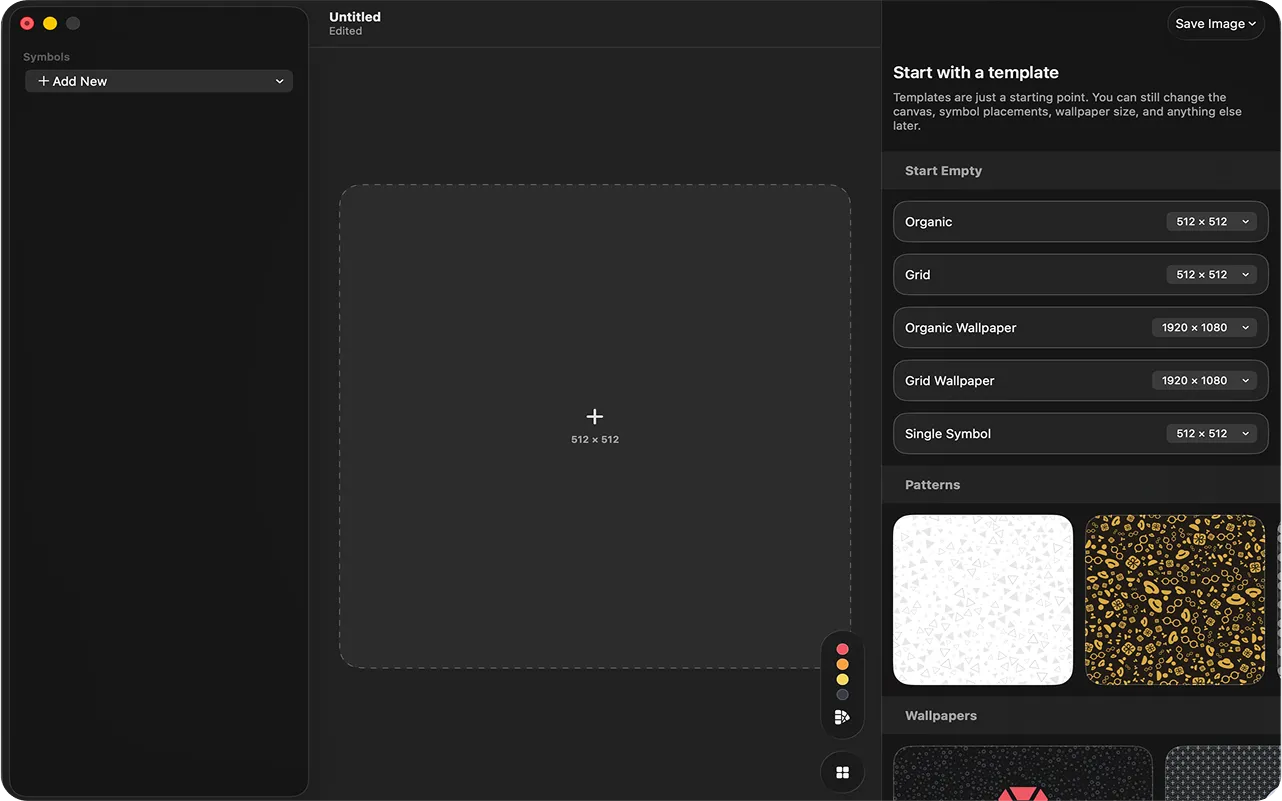This screenshot has height=801, width=1282.
Task: Choose the white triangles pattern thumbnail
Action: 982,599
